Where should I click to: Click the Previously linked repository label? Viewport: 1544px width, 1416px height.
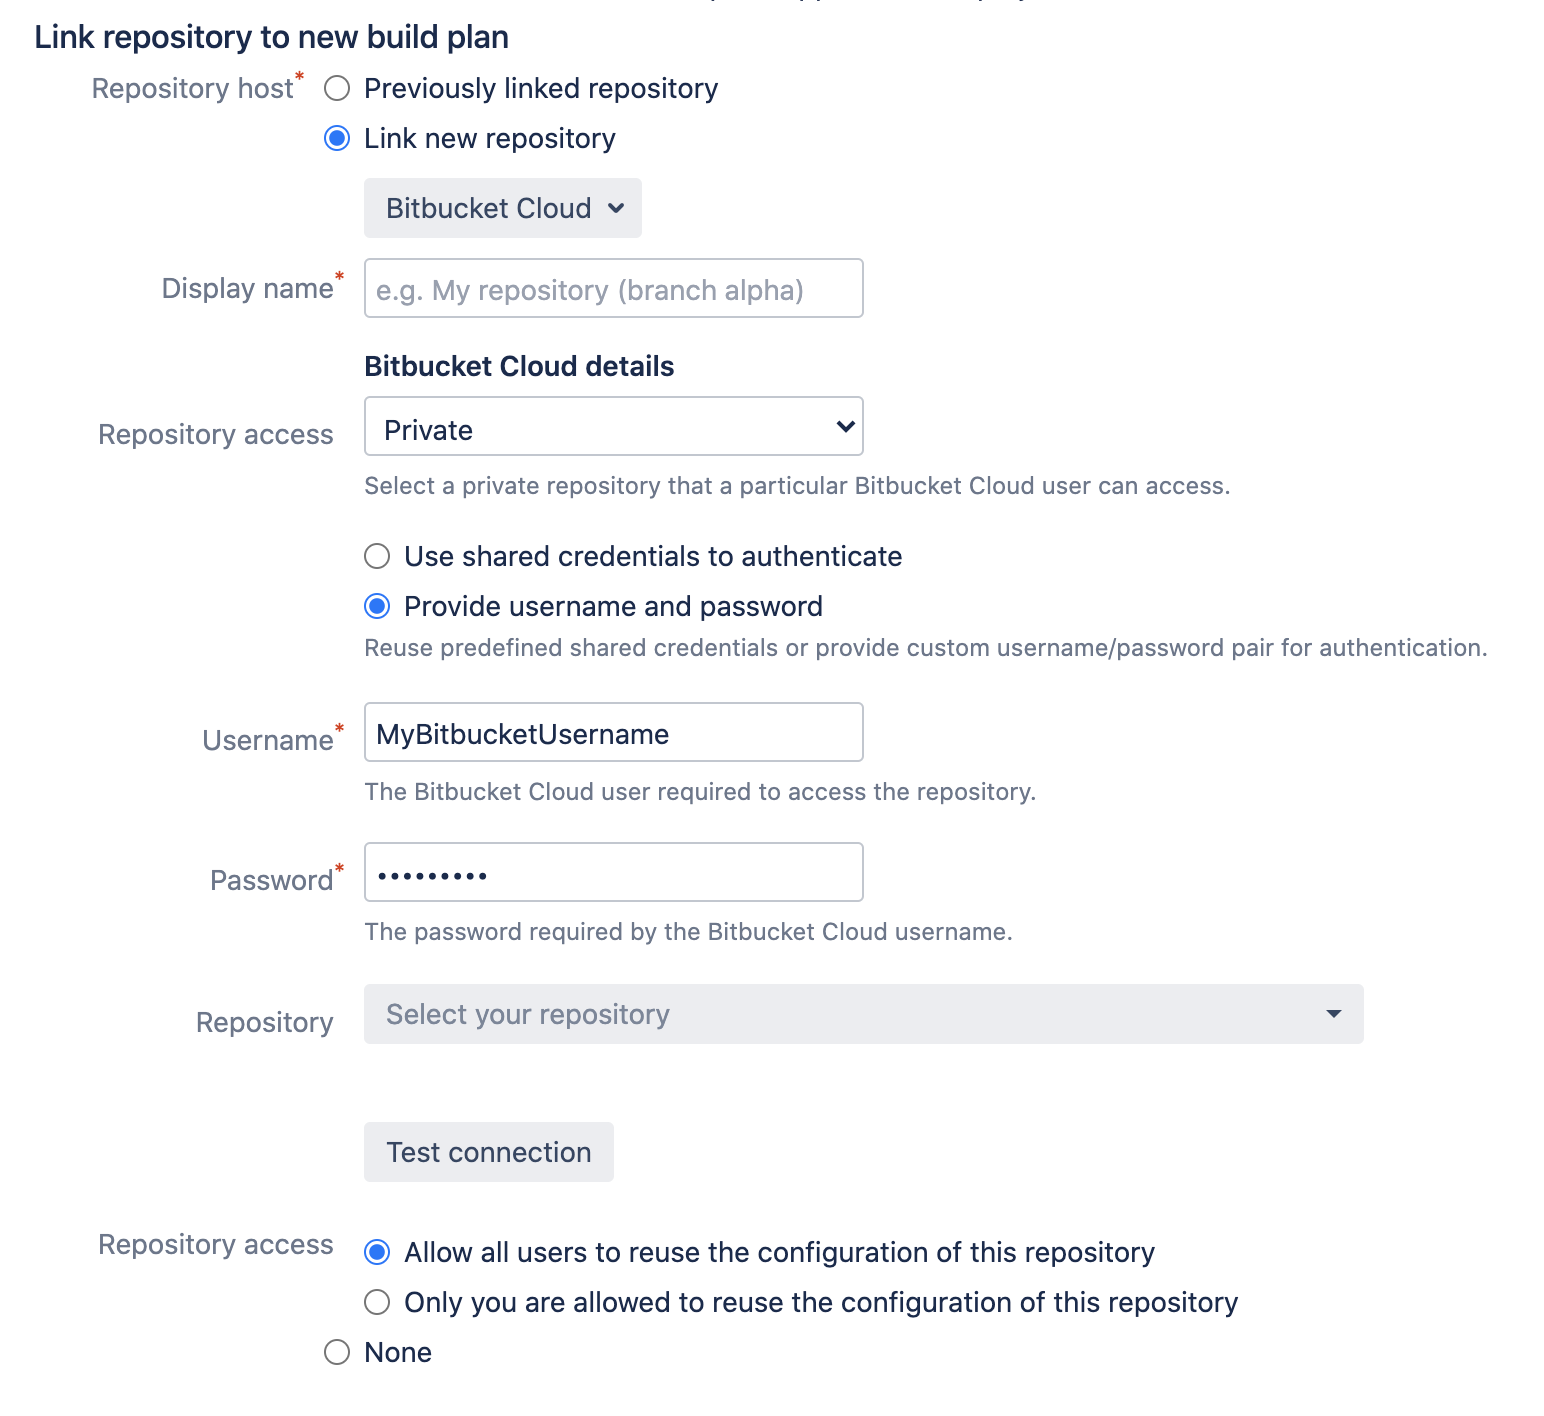tap(541, 89)
